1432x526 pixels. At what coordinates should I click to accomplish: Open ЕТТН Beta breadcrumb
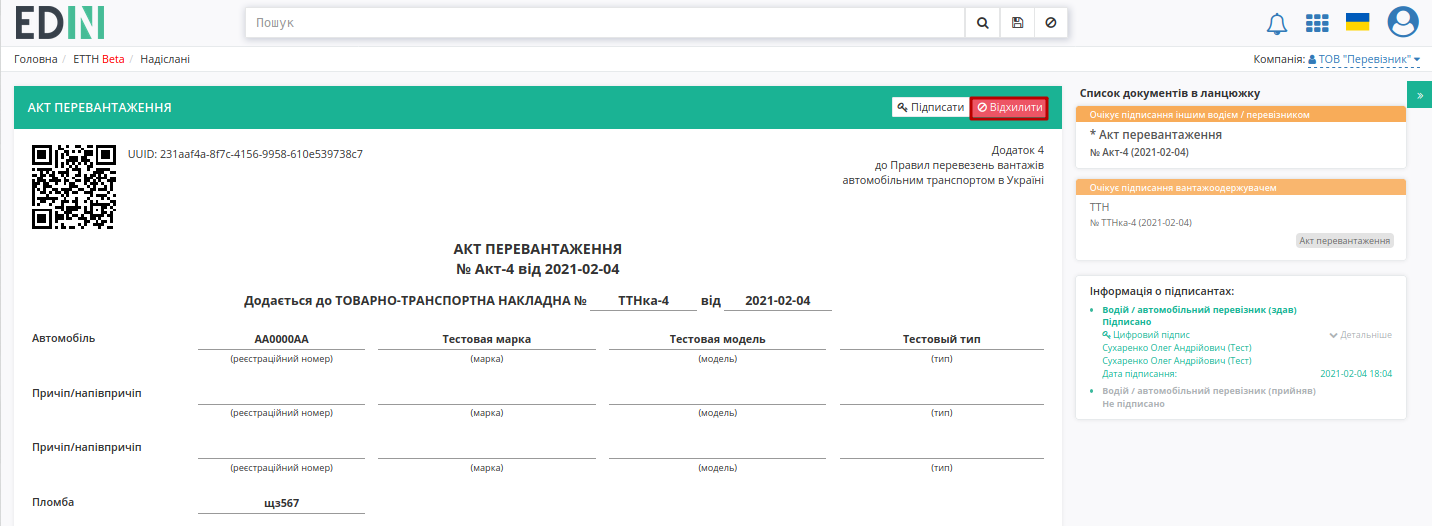pyautogui.click(x=99, y=59)
